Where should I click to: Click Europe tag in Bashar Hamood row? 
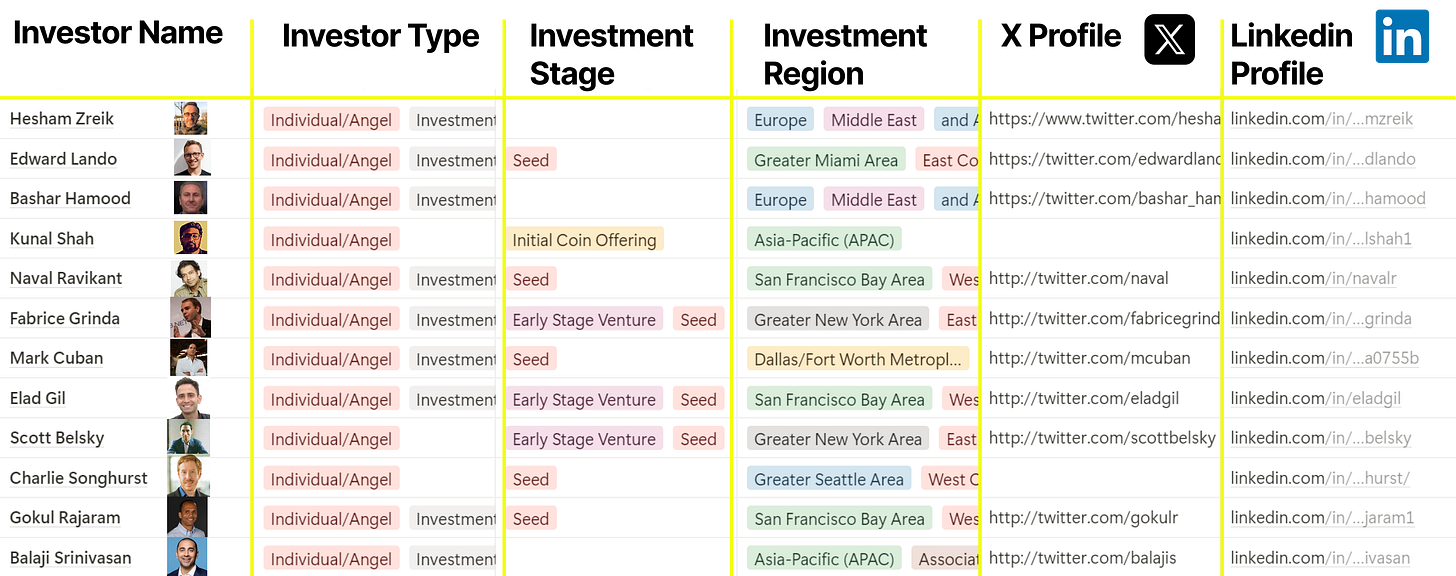(x=780, y=200)
